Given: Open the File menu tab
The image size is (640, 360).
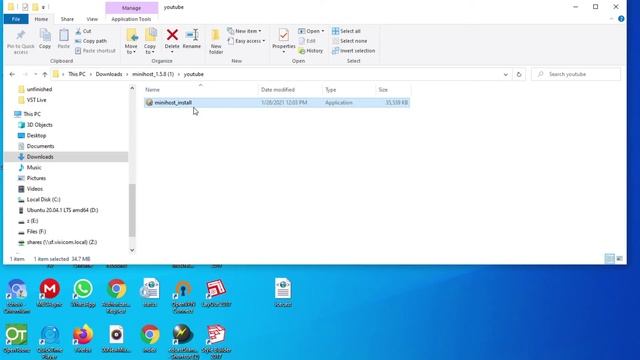Looking at the screenshot, I should pyautogui.click(x=16, y=19).
